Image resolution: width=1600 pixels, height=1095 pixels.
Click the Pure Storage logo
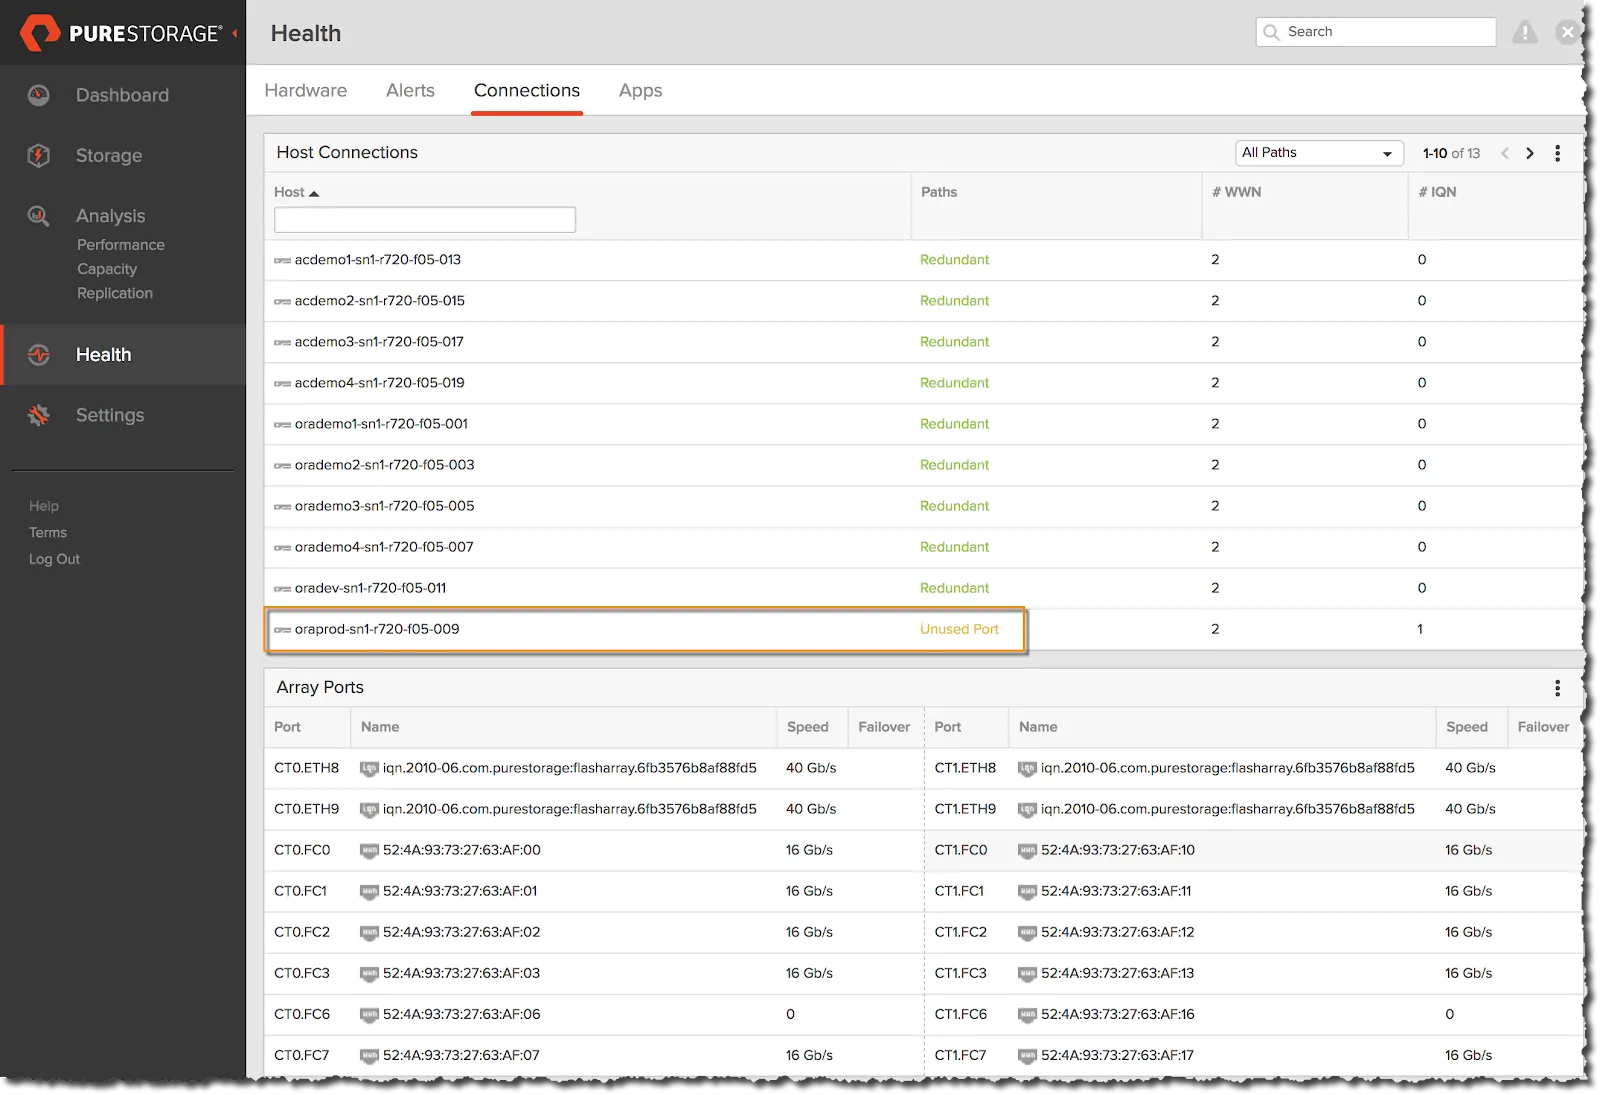[121, 33]
